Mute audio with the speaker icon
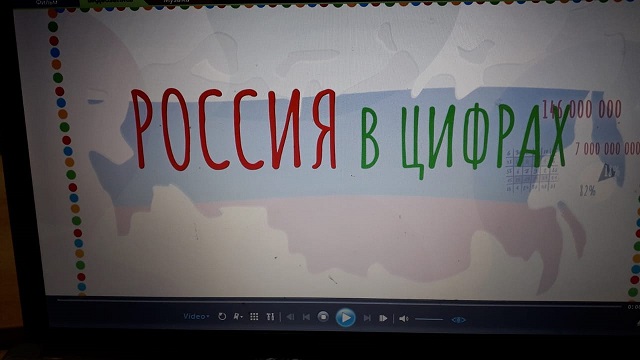 pyautogui.click(x=404, y=319)
